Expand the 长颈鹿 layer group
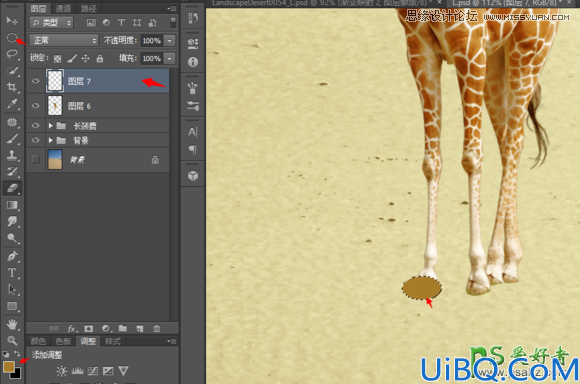 (x=51, y=126)
